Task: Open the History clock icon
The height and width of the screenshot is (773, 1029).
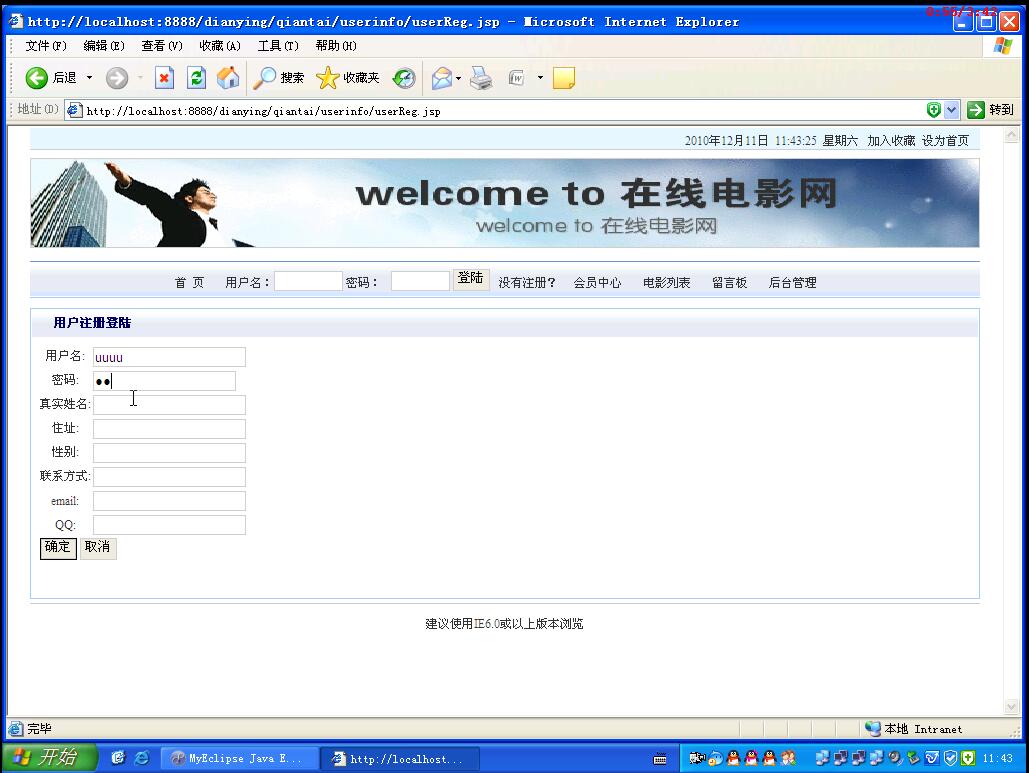Action: click(x=404, y=78)
